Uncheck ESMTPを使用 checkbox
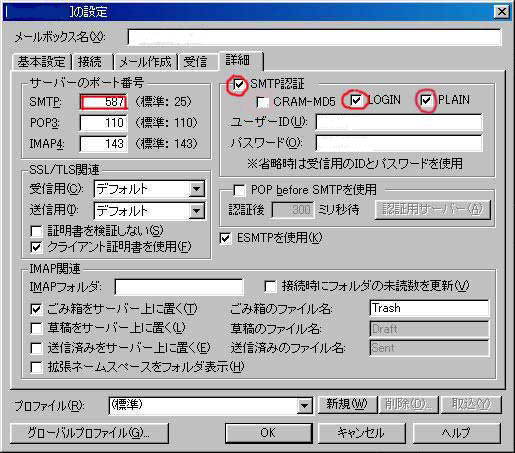Screen dimensions: 515x453 [x=225, y=238]
